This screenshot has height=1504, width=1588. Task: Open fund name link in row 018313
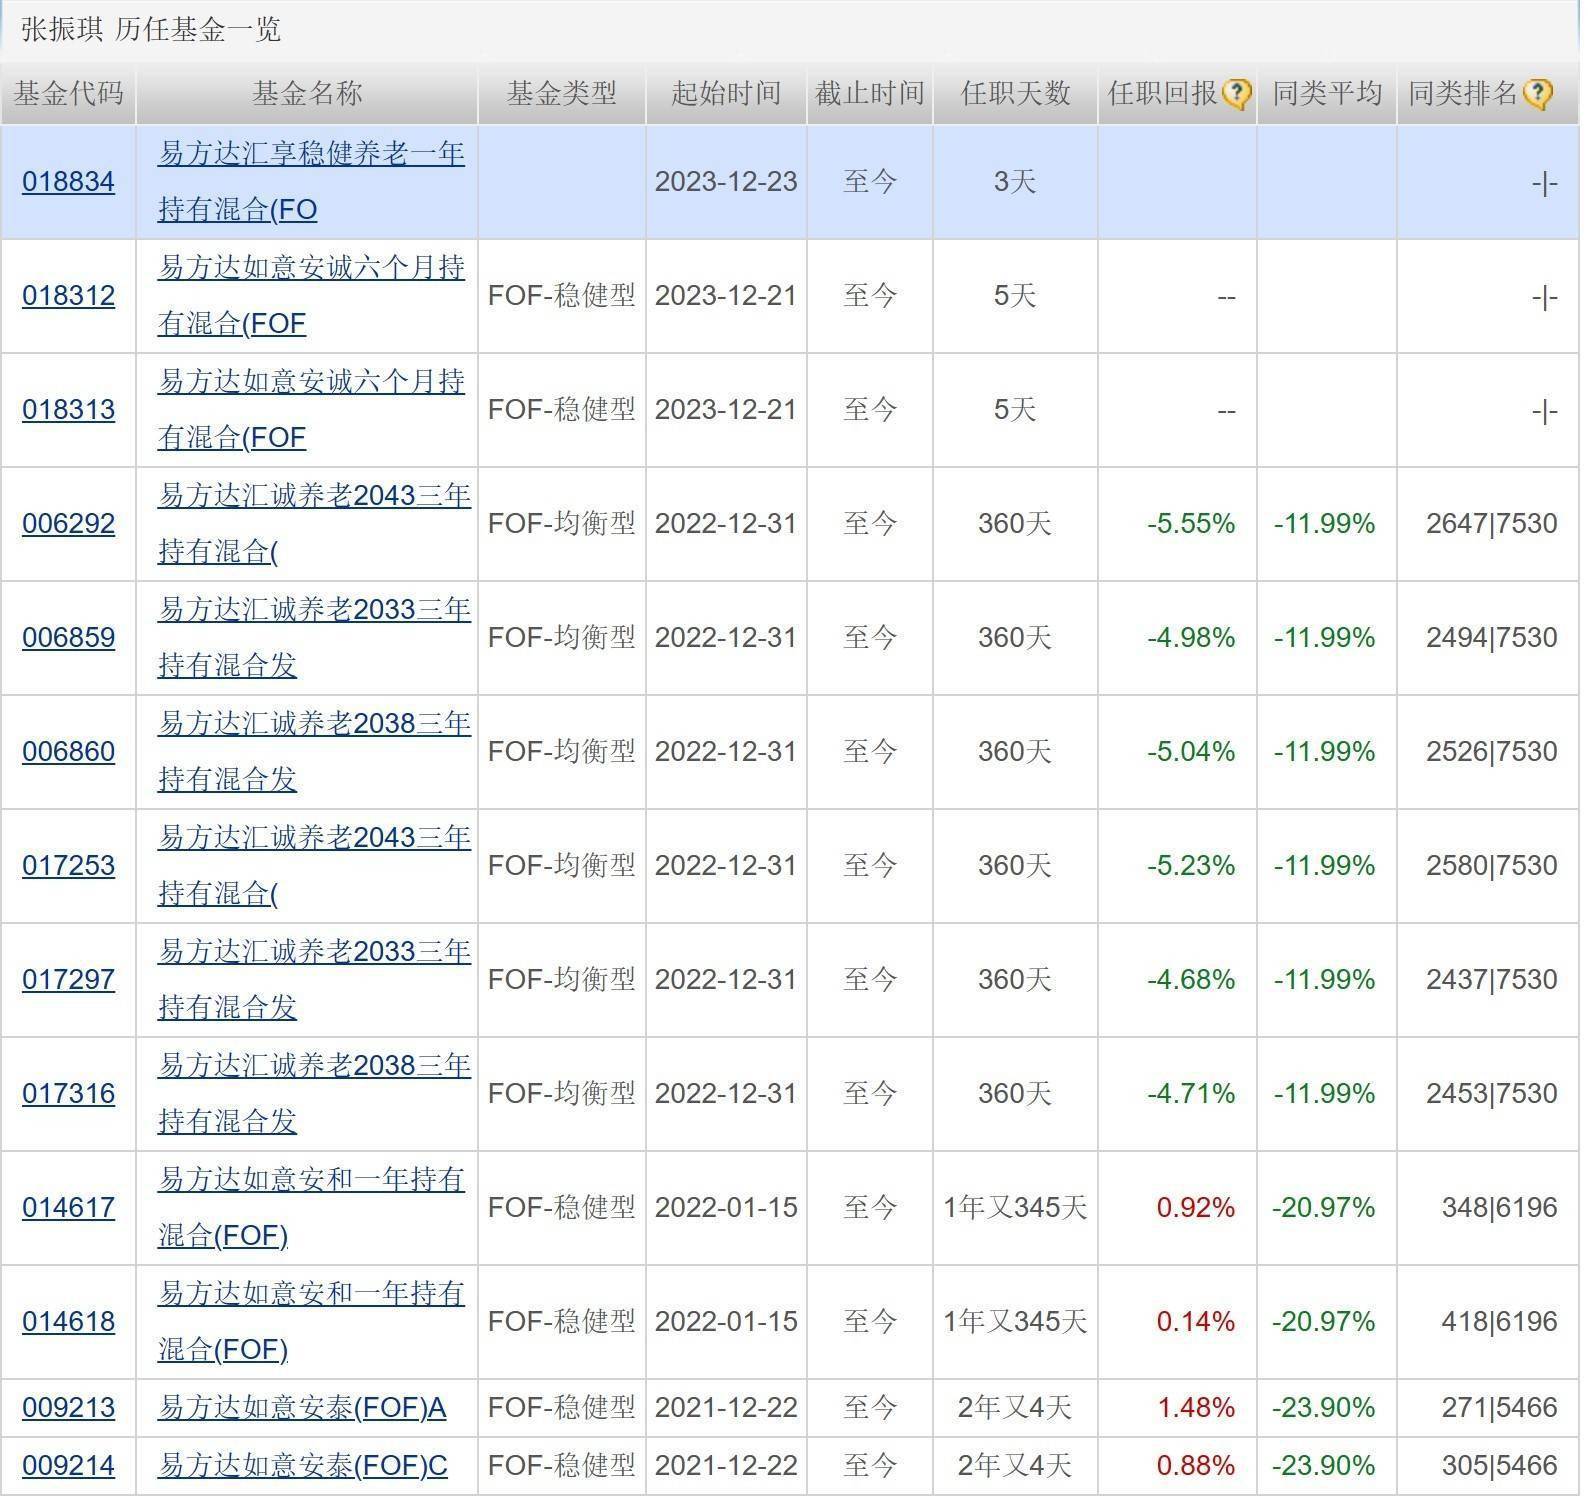click(311, 410)
